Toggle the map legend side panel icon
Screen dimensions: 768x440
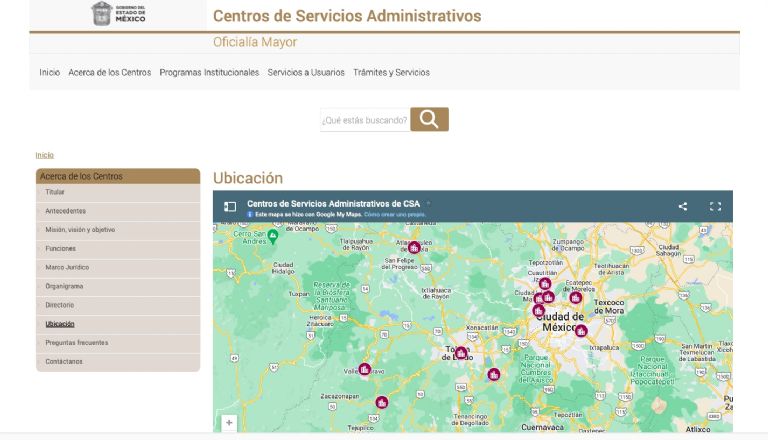(230, 206)
